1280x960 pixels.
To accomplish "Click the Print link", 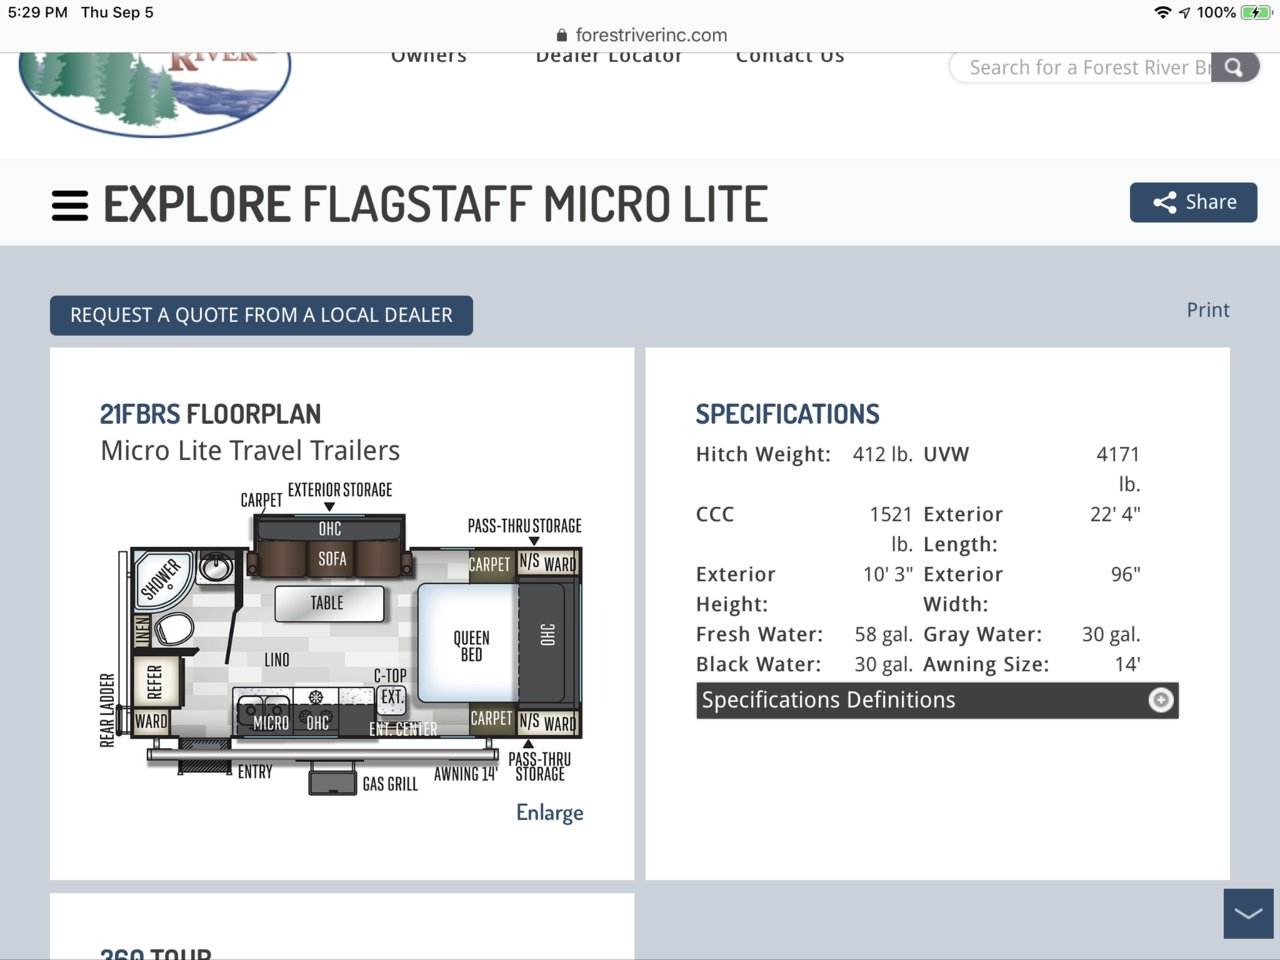I will tap(1208, 310).
